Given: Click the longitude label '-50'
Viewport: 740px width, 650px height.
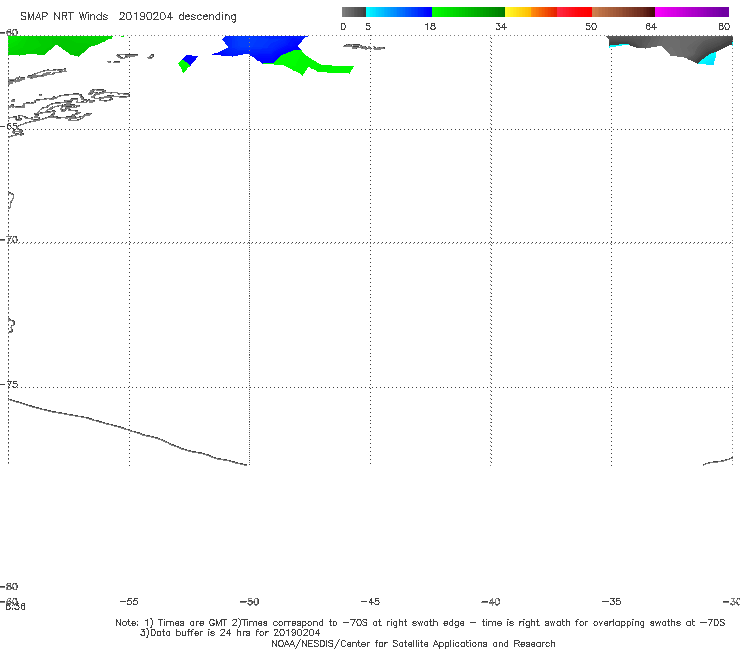Looking at the screenshot, I should pos(250,601).
